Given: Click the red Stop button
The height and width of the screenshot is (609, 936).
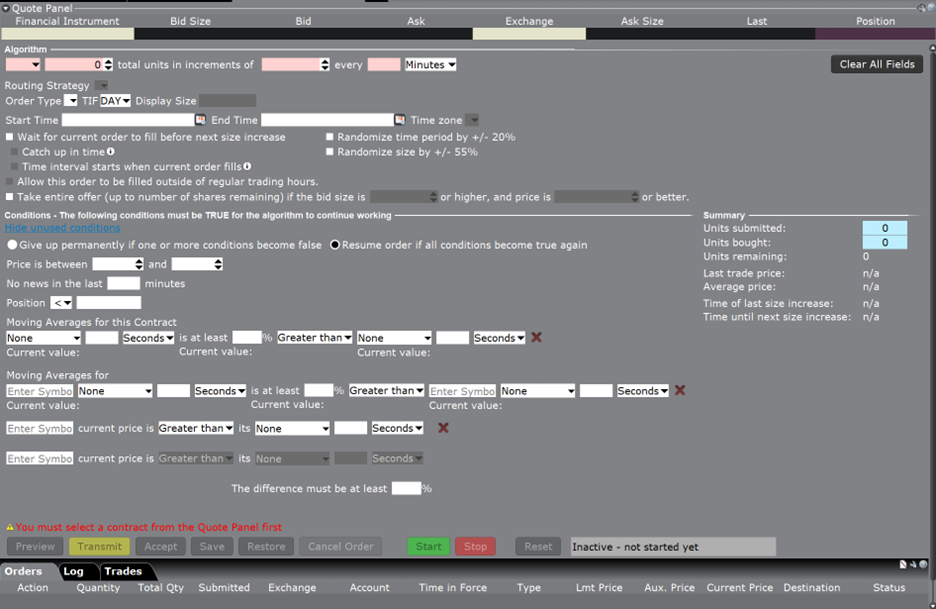Looking at the screenshot, I should click(475, 546).
